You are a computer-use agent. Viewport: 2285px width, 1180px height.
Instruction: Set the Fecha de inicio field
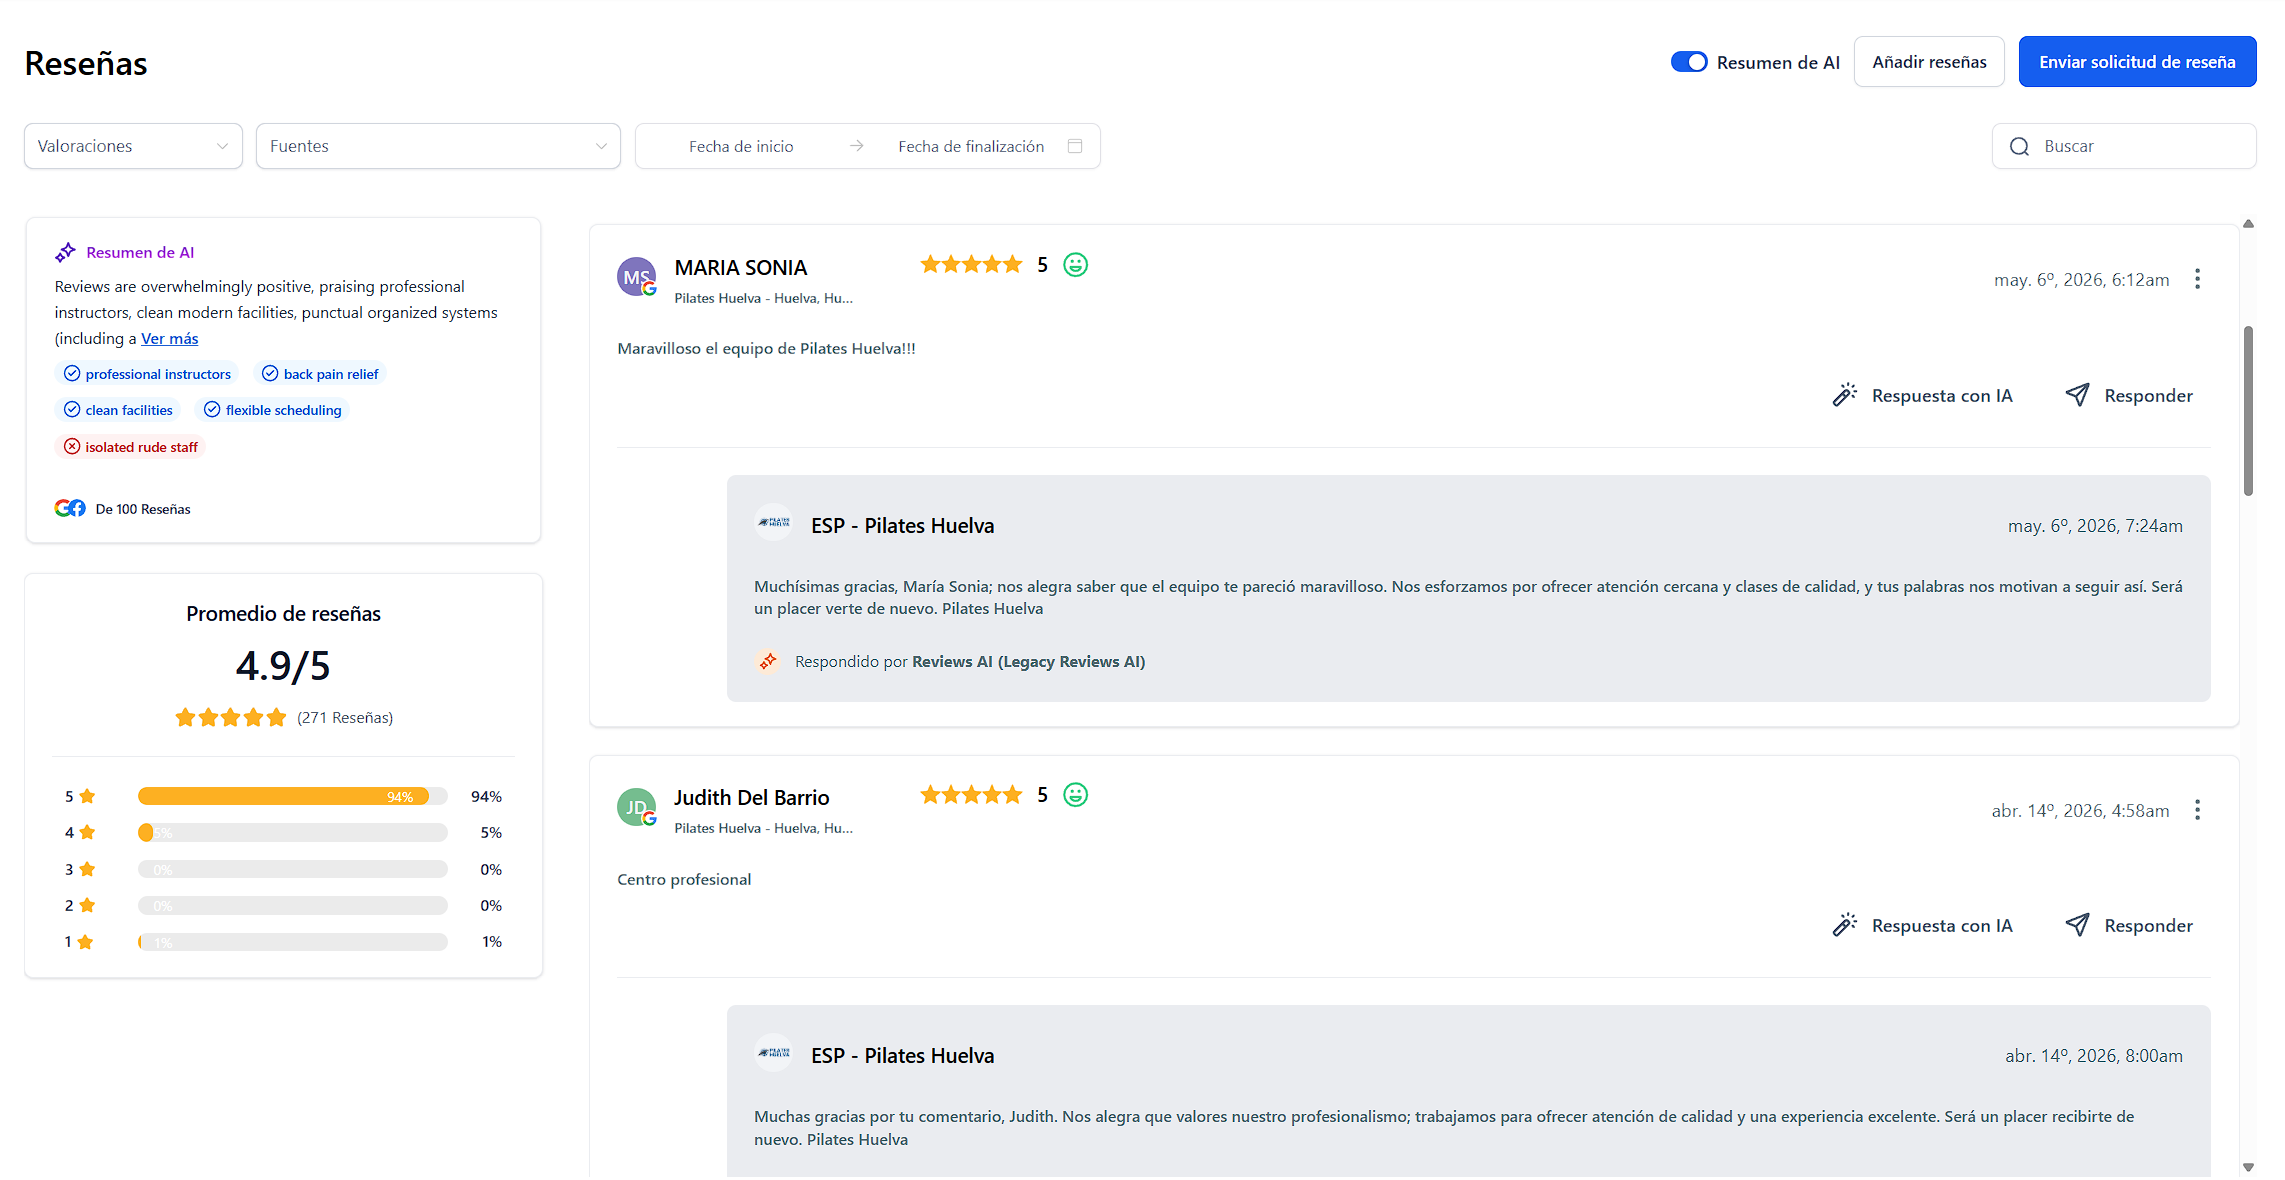(x=741, y=146)
